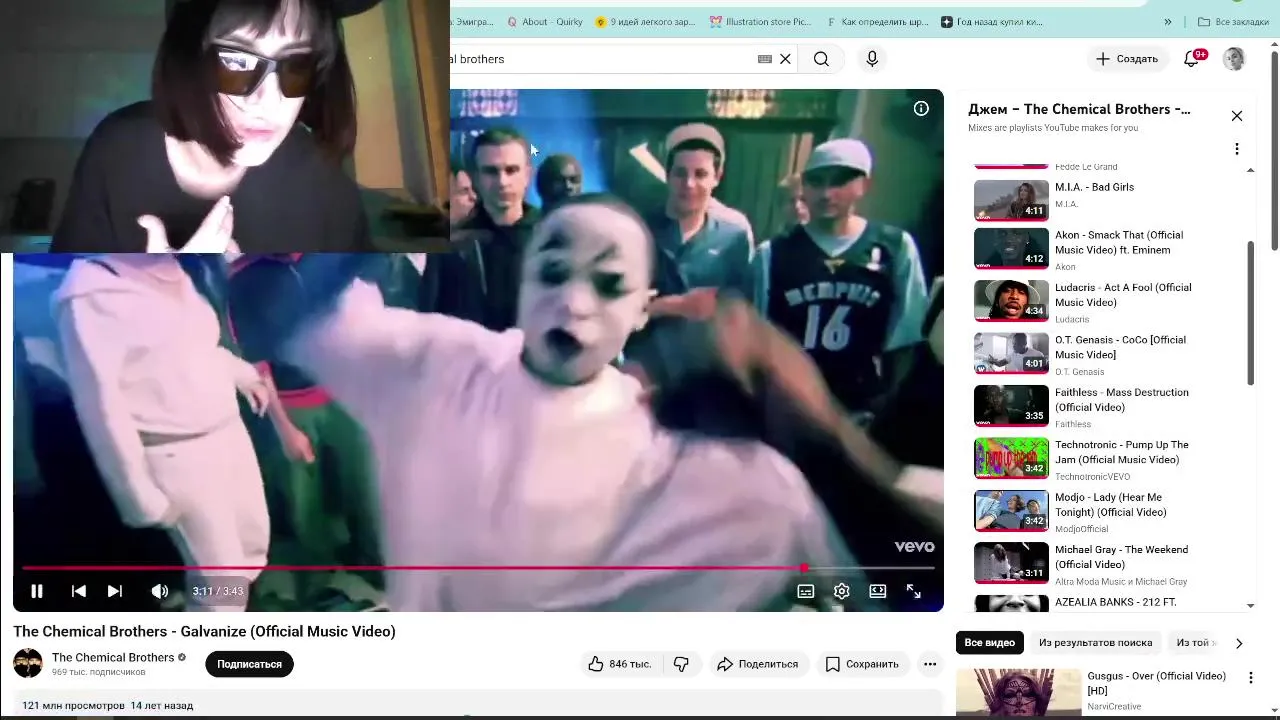Enter fullscreen mode
The height and width of the screenshot is (720, 1280).
pyautogui.click(x=914, y=591)
